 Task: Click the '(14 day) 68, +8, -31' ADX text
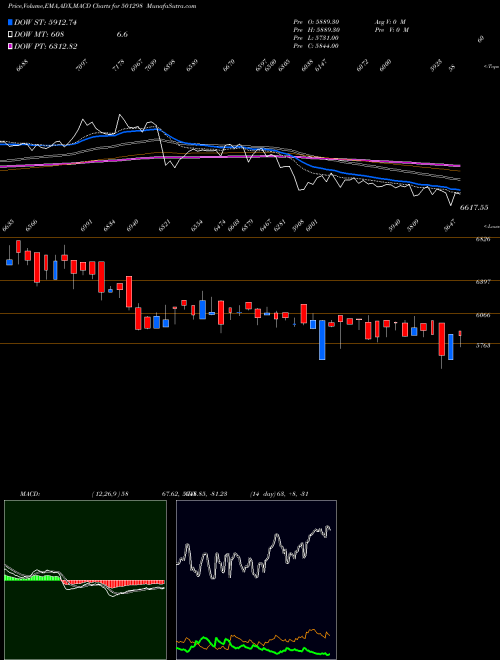(x=279, y=494)
